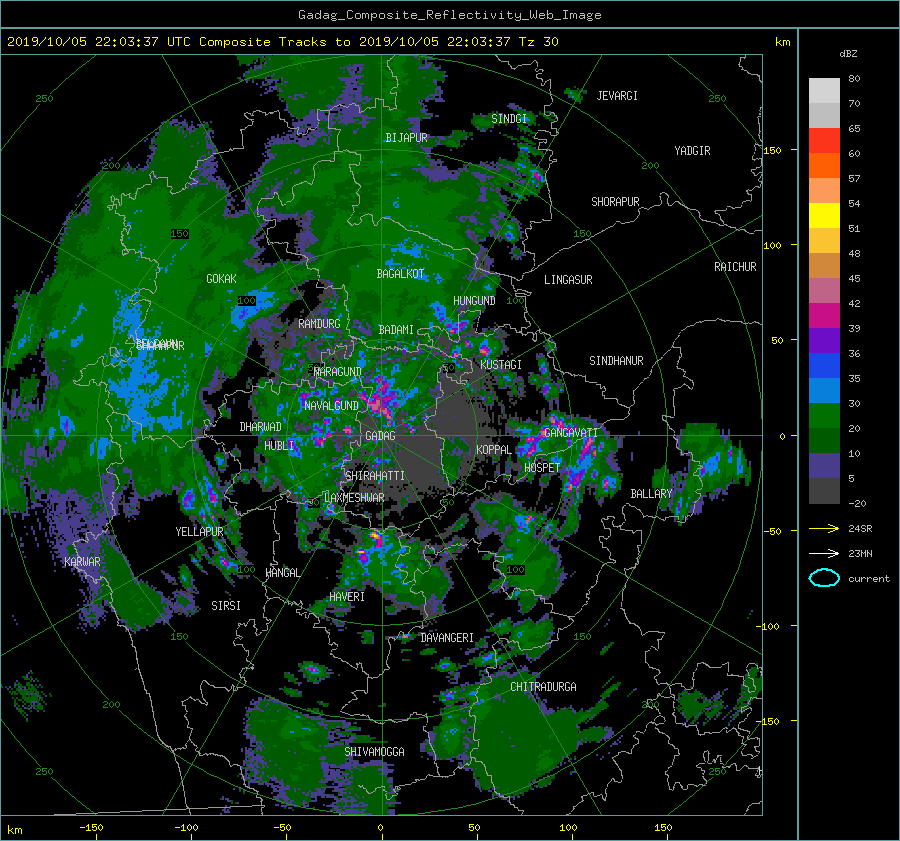Click the dBZ legend heading

[x=848, y=54]
